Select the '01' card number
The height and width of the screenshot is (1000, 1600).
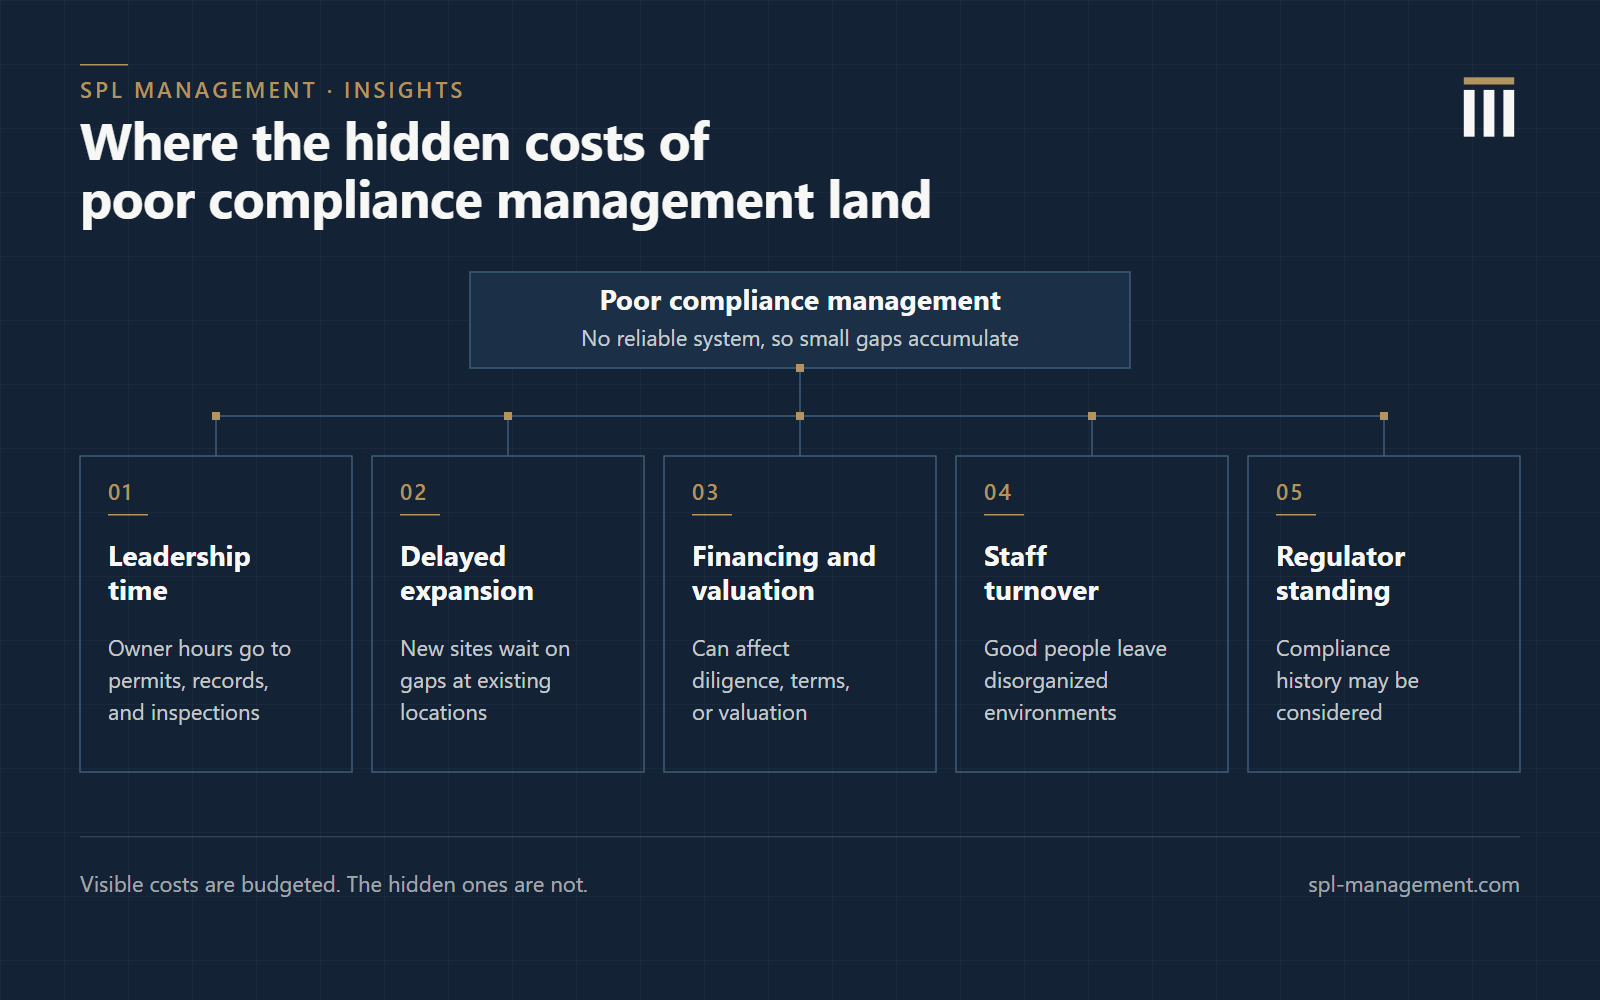(x=120, y=492)
